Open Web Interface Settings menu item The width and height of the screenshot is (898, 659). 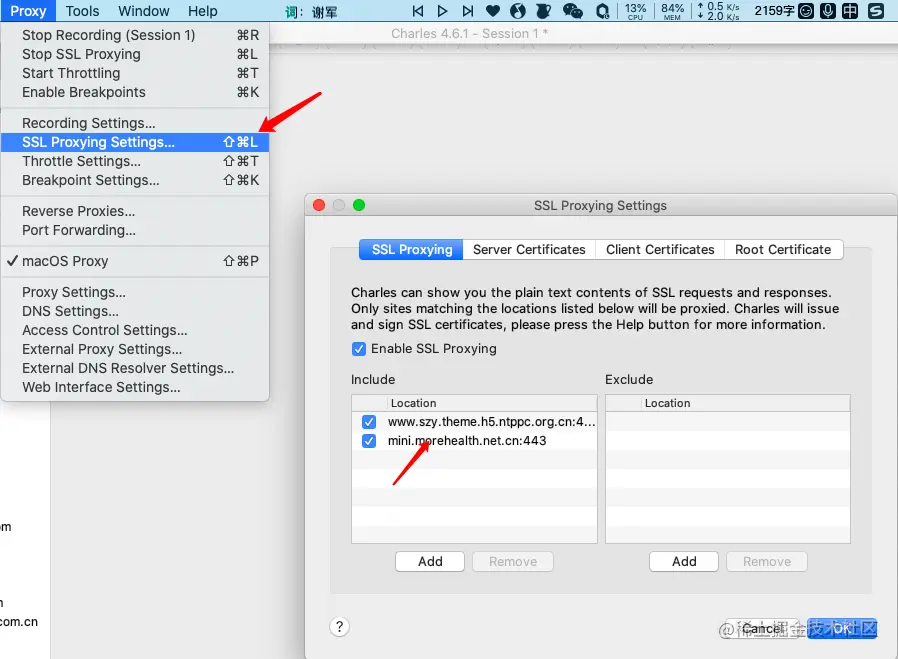135,388
